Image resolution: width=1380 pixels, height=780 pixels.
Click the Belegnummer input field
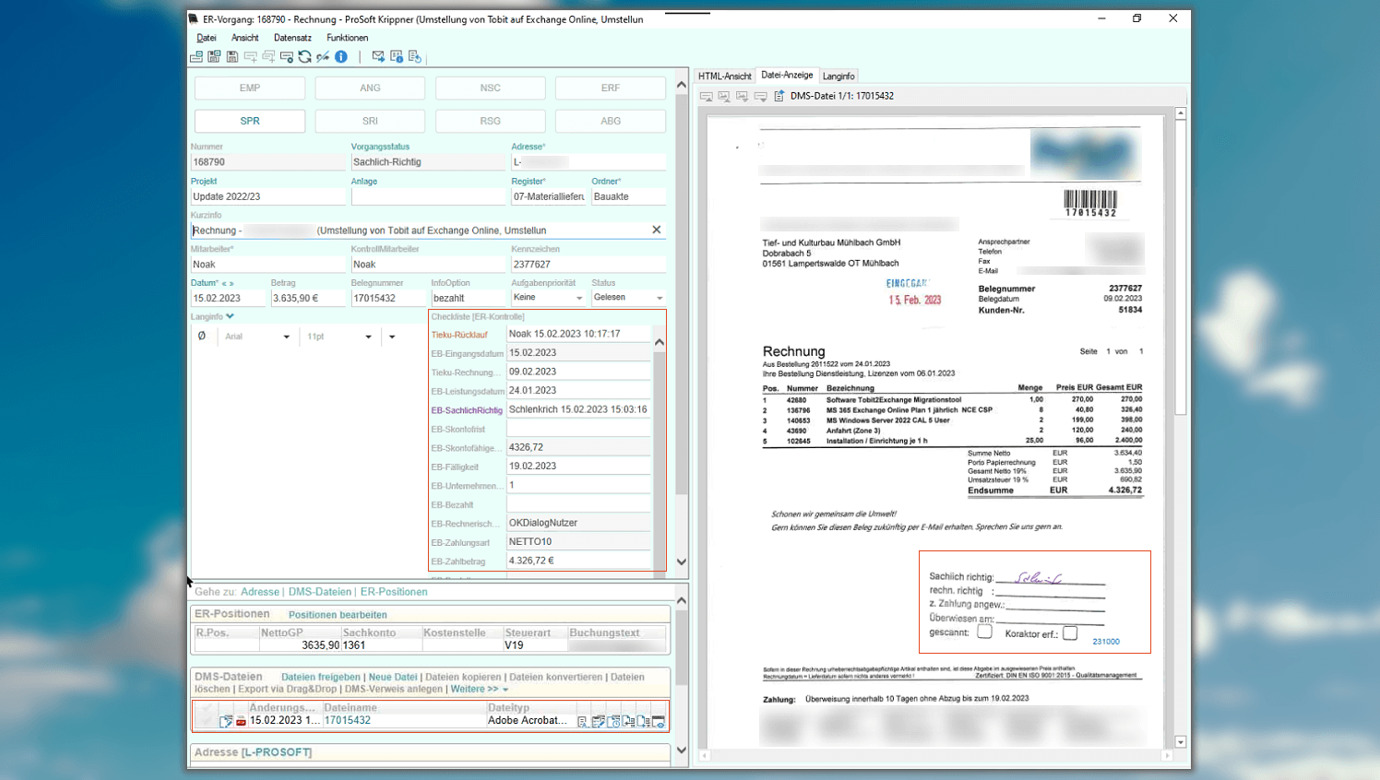[388, 298]
